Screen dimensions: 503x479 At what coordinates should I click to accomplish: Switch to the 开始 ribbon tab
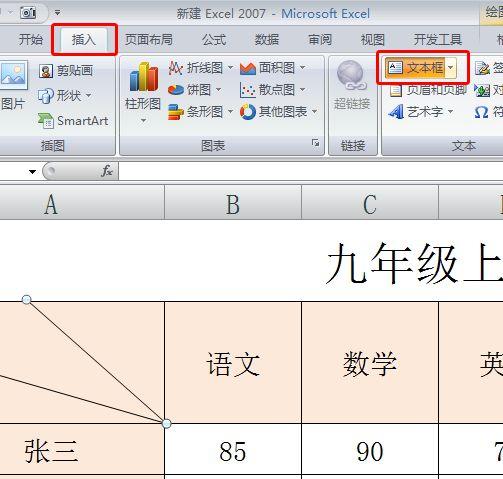(x=31, y=39)
